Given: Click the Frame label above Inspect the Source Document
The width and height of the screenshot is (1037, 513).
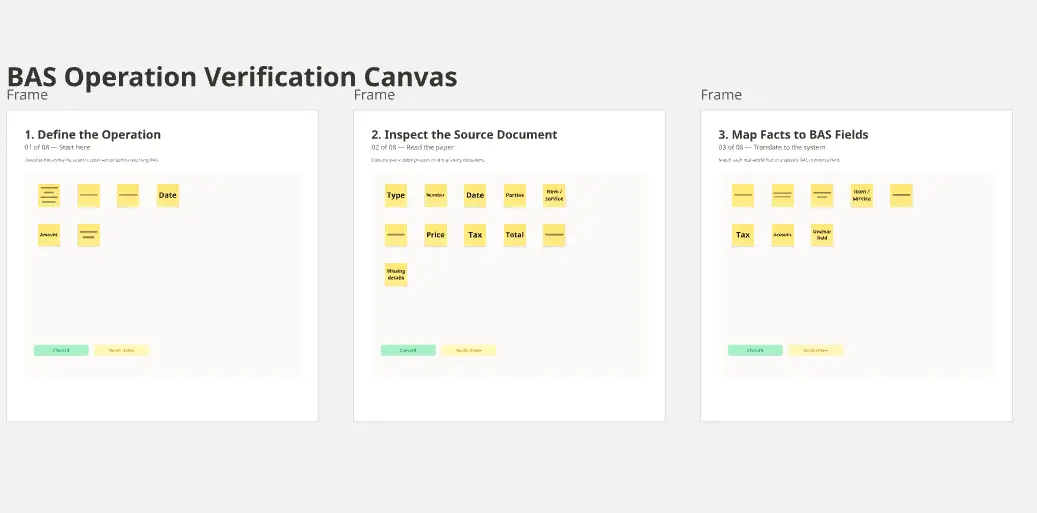Looking at the screenshot, I should click(374, 95).
